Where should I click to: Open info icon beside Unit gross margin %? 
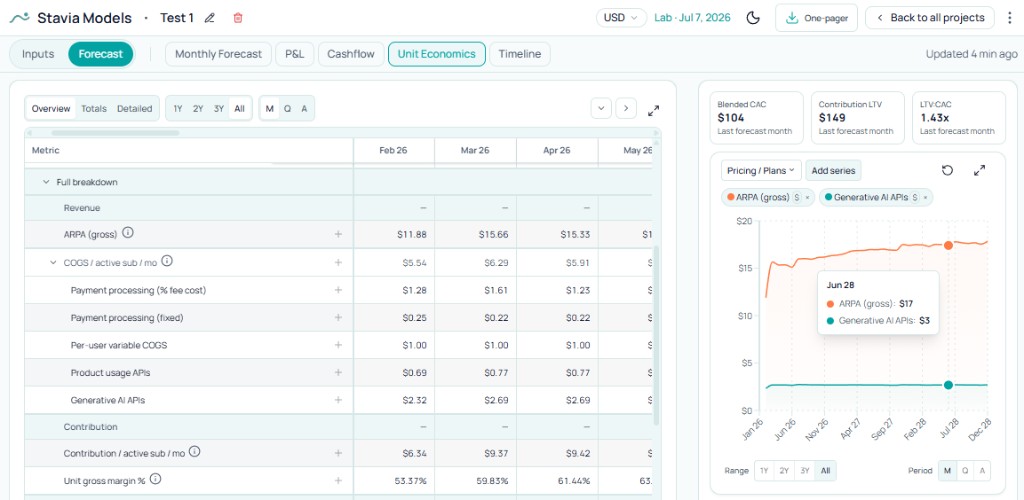click(155, 479)
